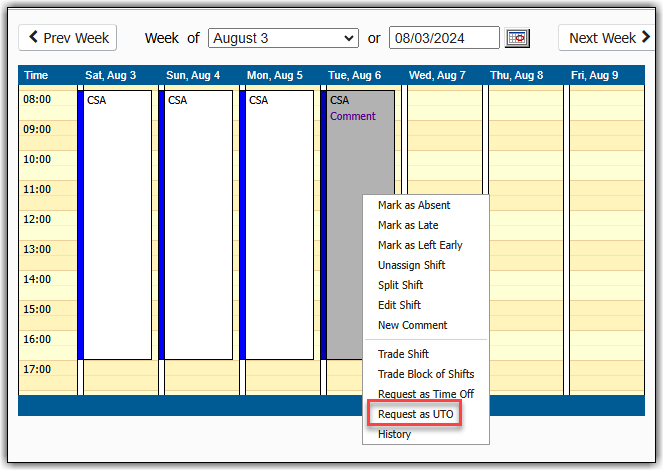This screenshot has height=471, width=664.
Task: Open the calendar date picker icon
Action: 517,38
